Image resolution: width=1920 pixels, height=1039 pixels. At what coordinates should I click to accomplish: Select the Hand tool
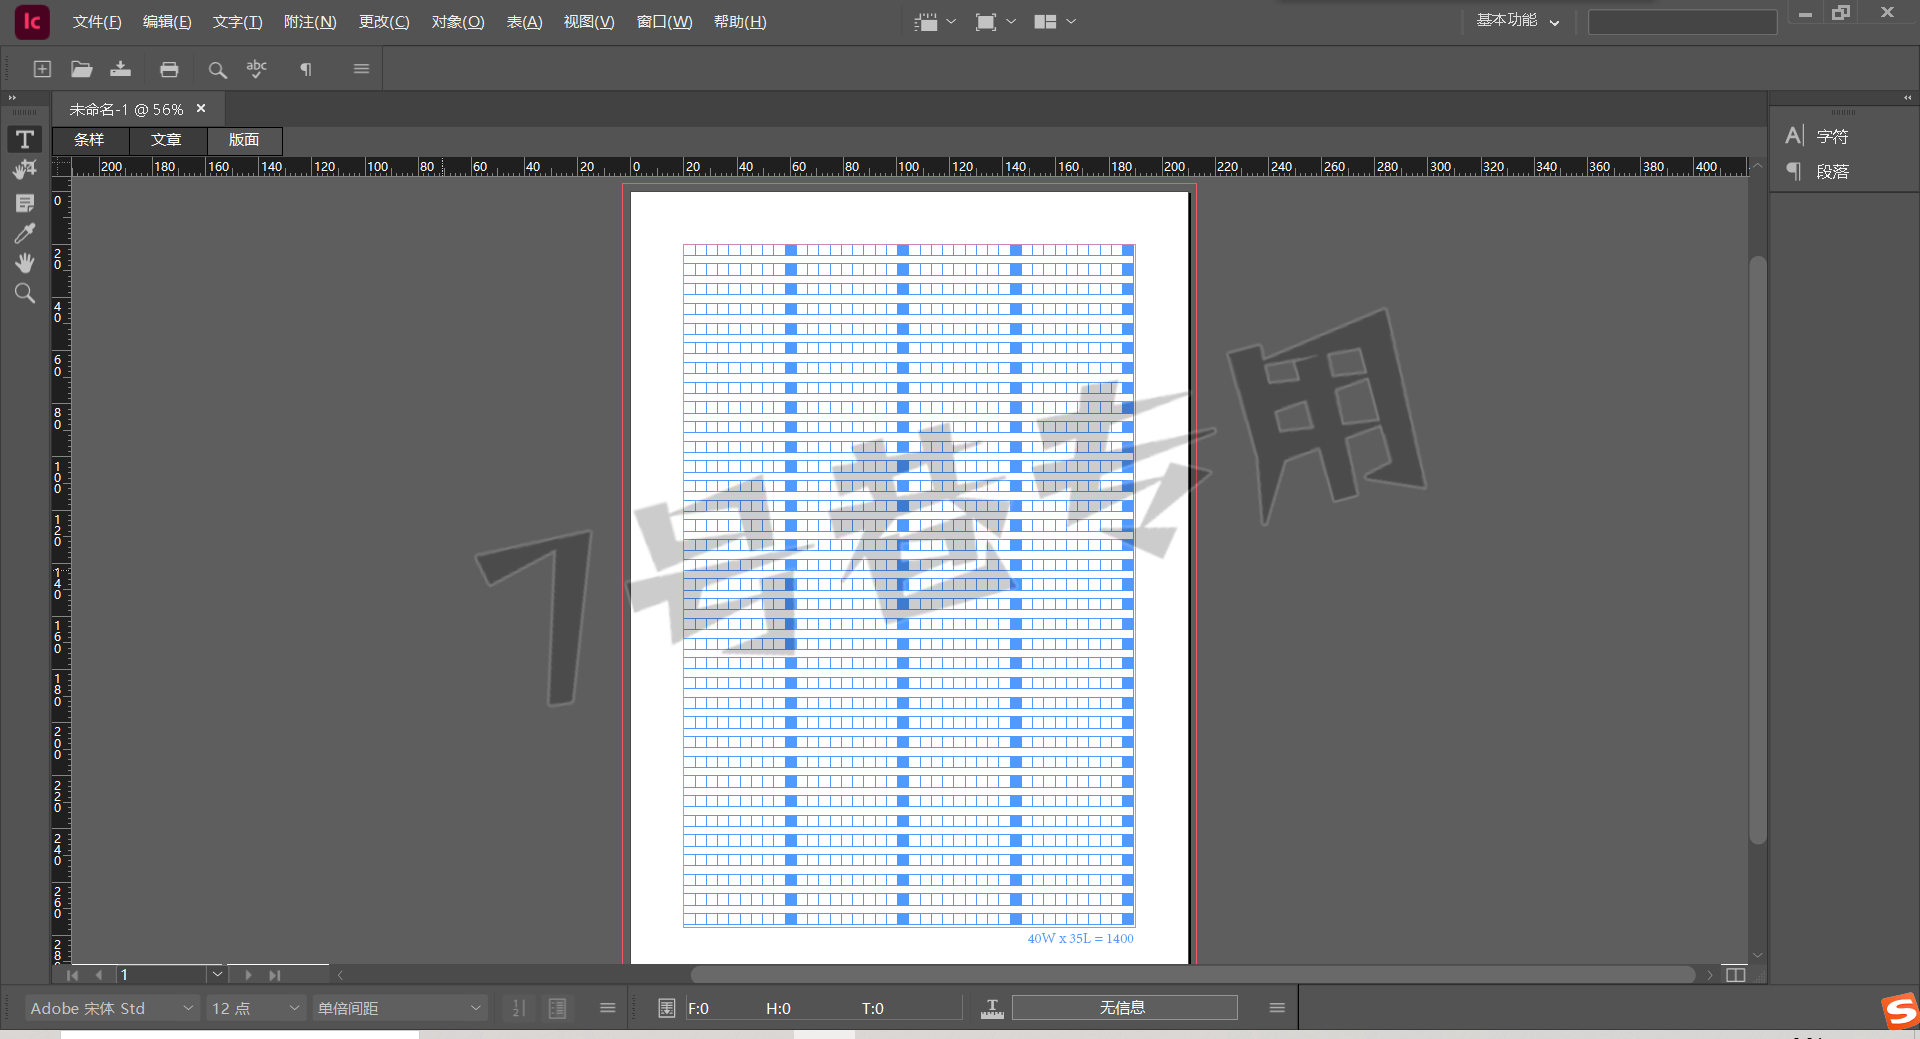25,263
